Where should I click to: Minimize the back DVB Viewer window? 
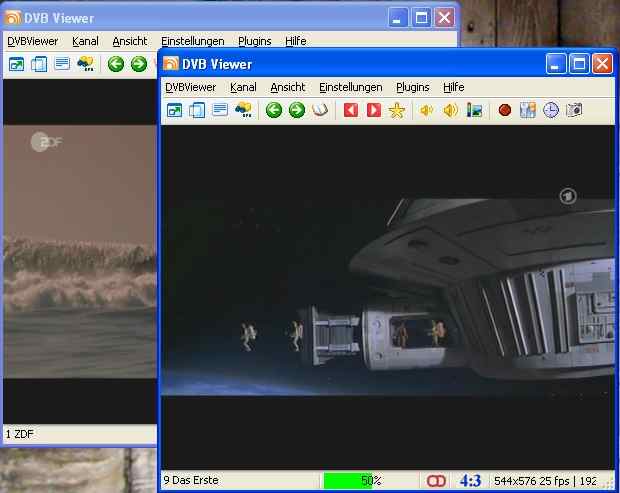click(x=398, y=18)
